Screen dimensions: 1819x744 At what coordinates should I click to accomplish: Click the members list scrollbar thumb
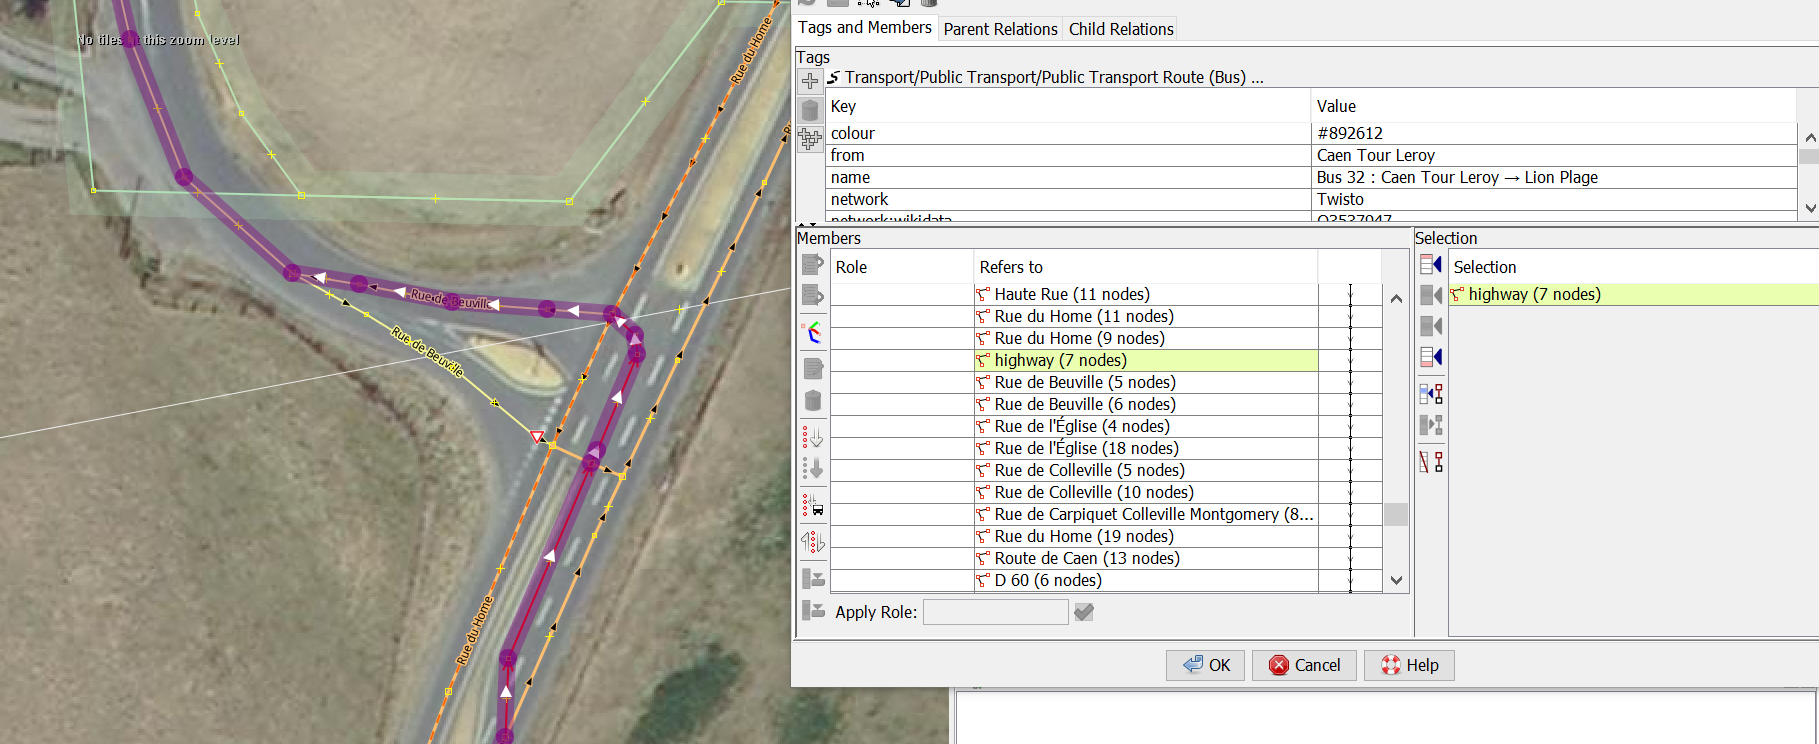click(x=1396, y=514)
